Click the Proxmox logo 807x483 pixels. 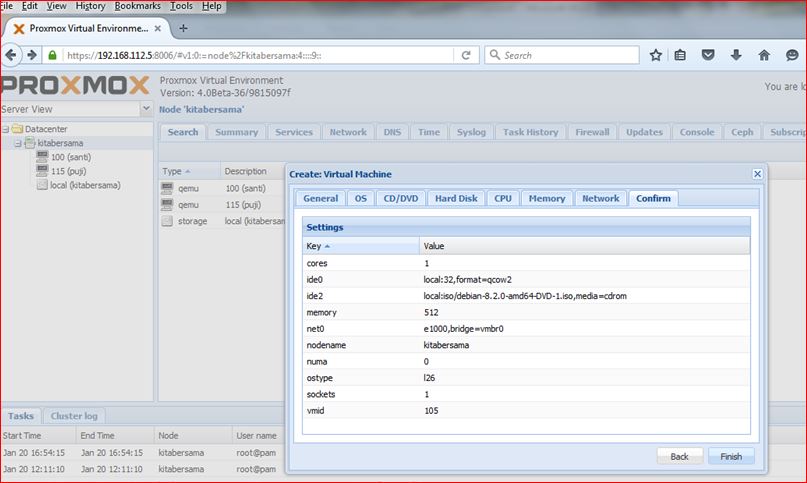[x=75, y=85]
